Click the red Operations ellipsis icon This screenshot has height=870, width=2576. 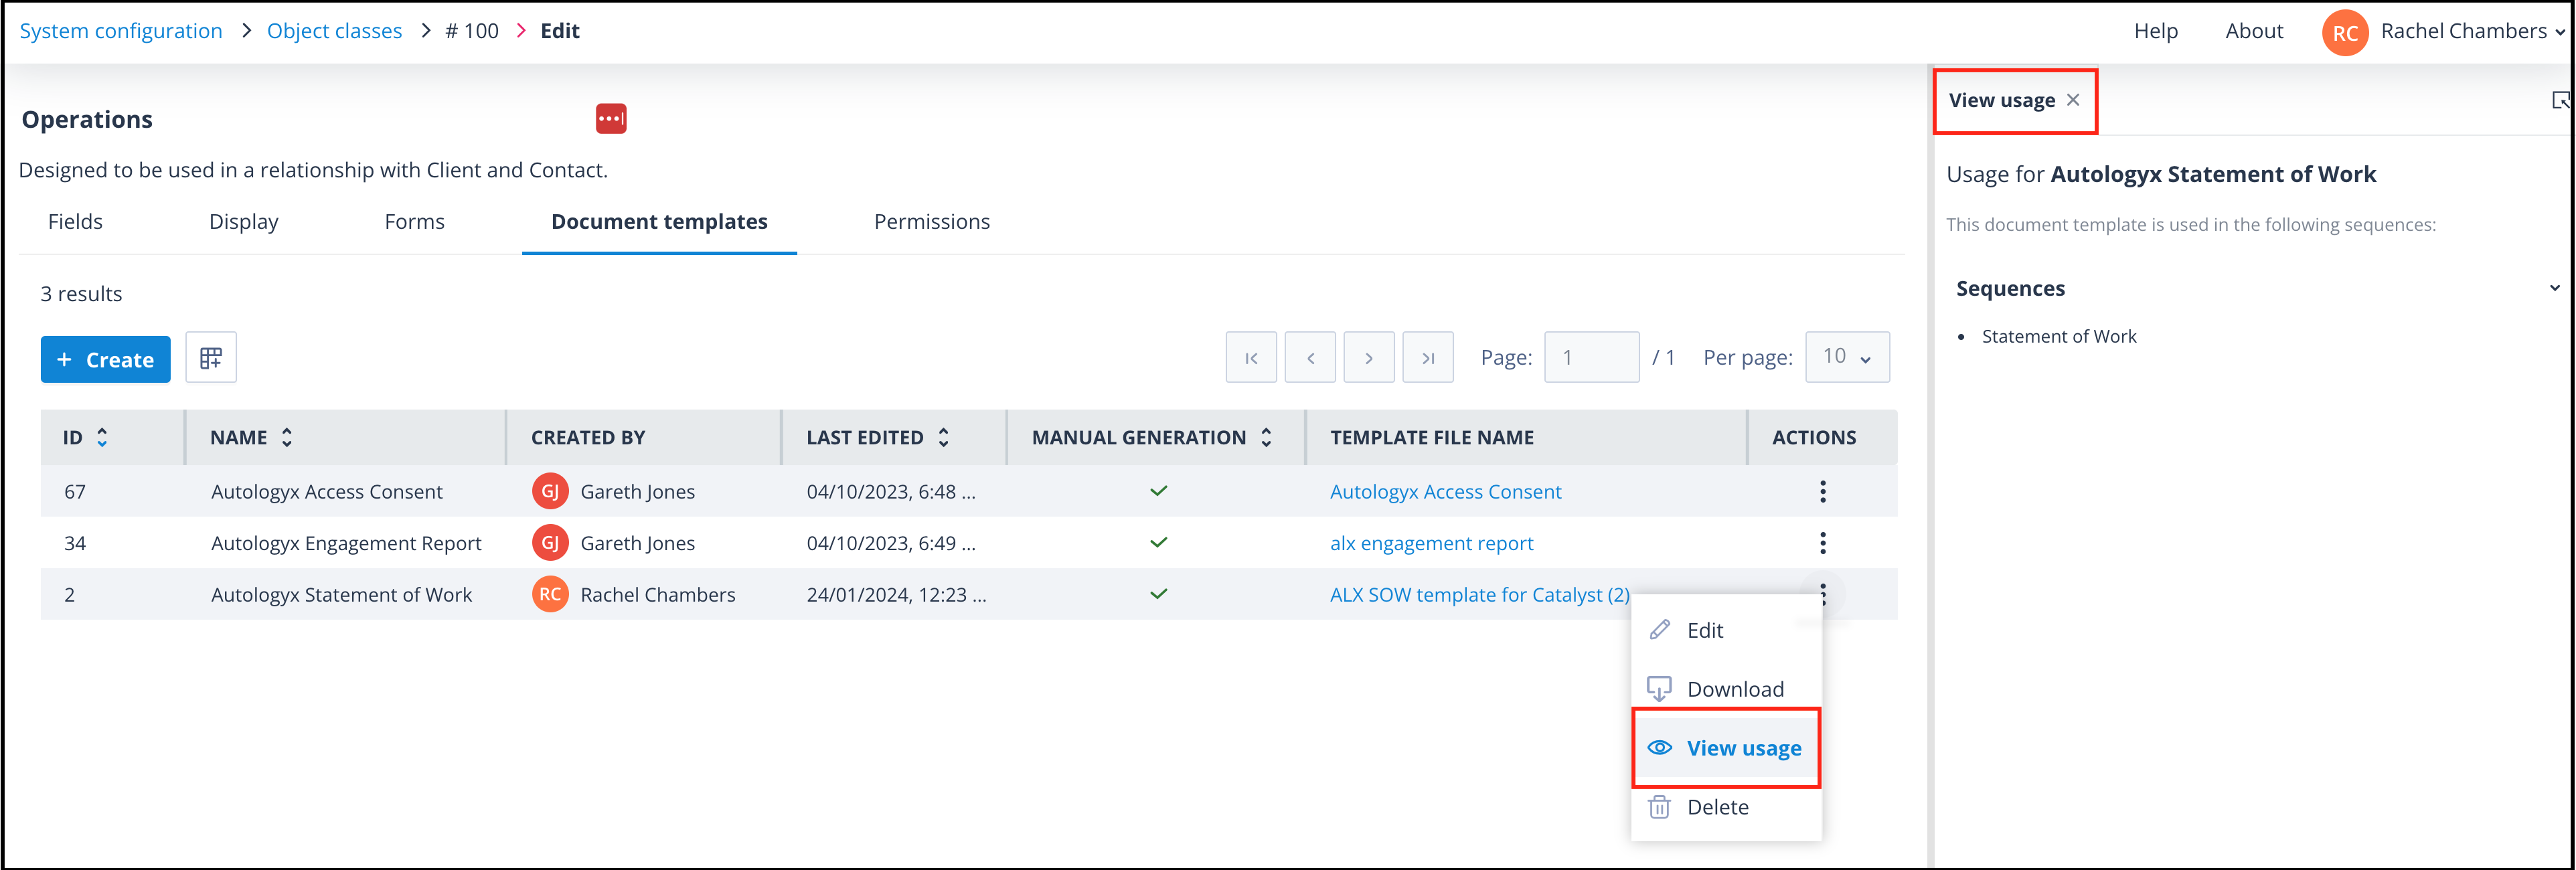(x=611, y=118)
